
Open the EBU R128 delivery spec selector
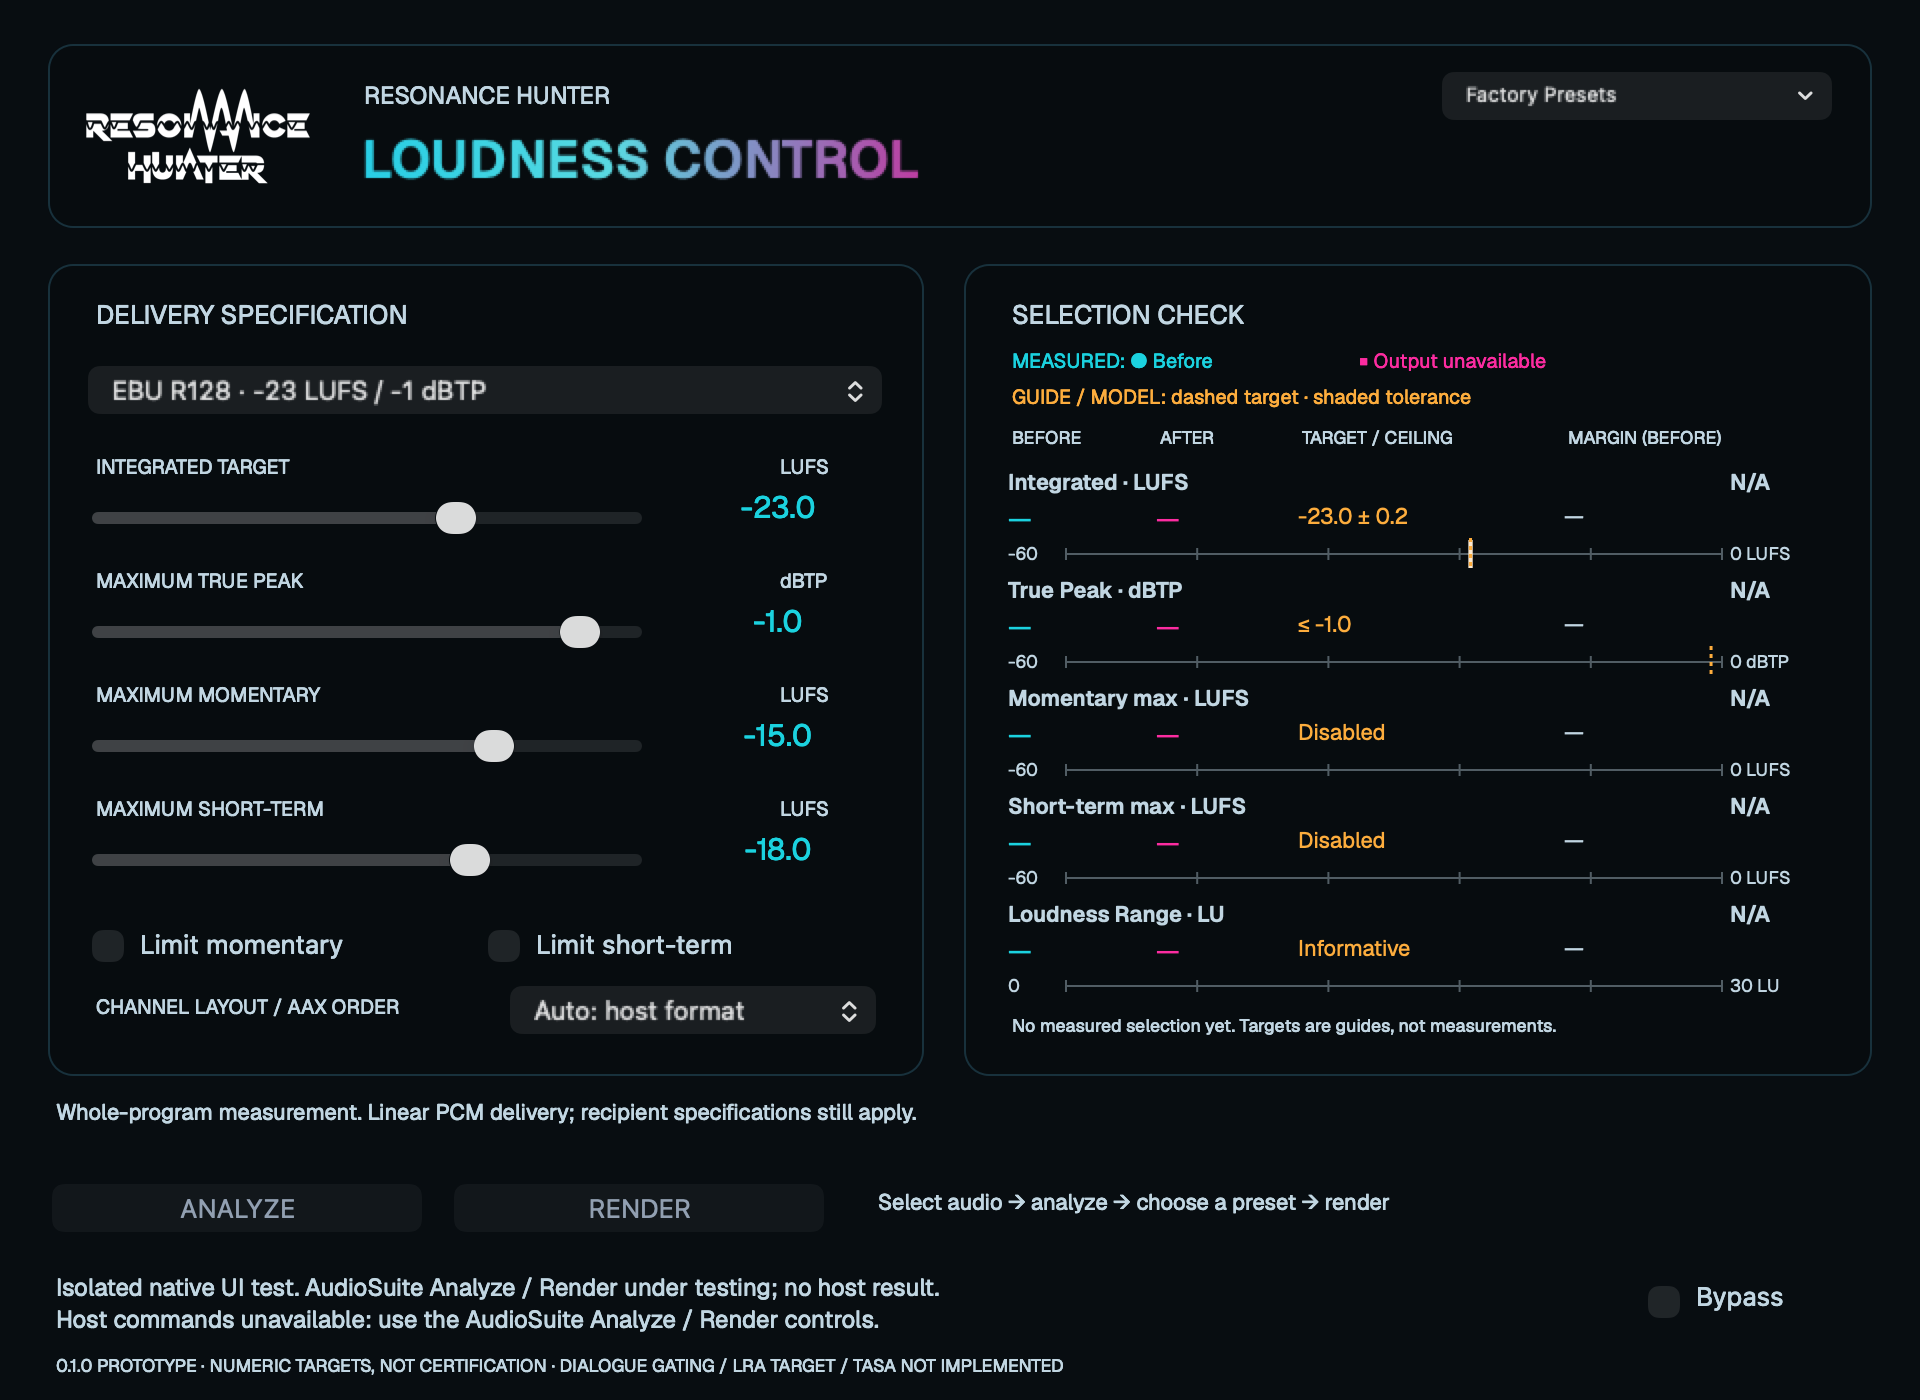pos(485,390)
